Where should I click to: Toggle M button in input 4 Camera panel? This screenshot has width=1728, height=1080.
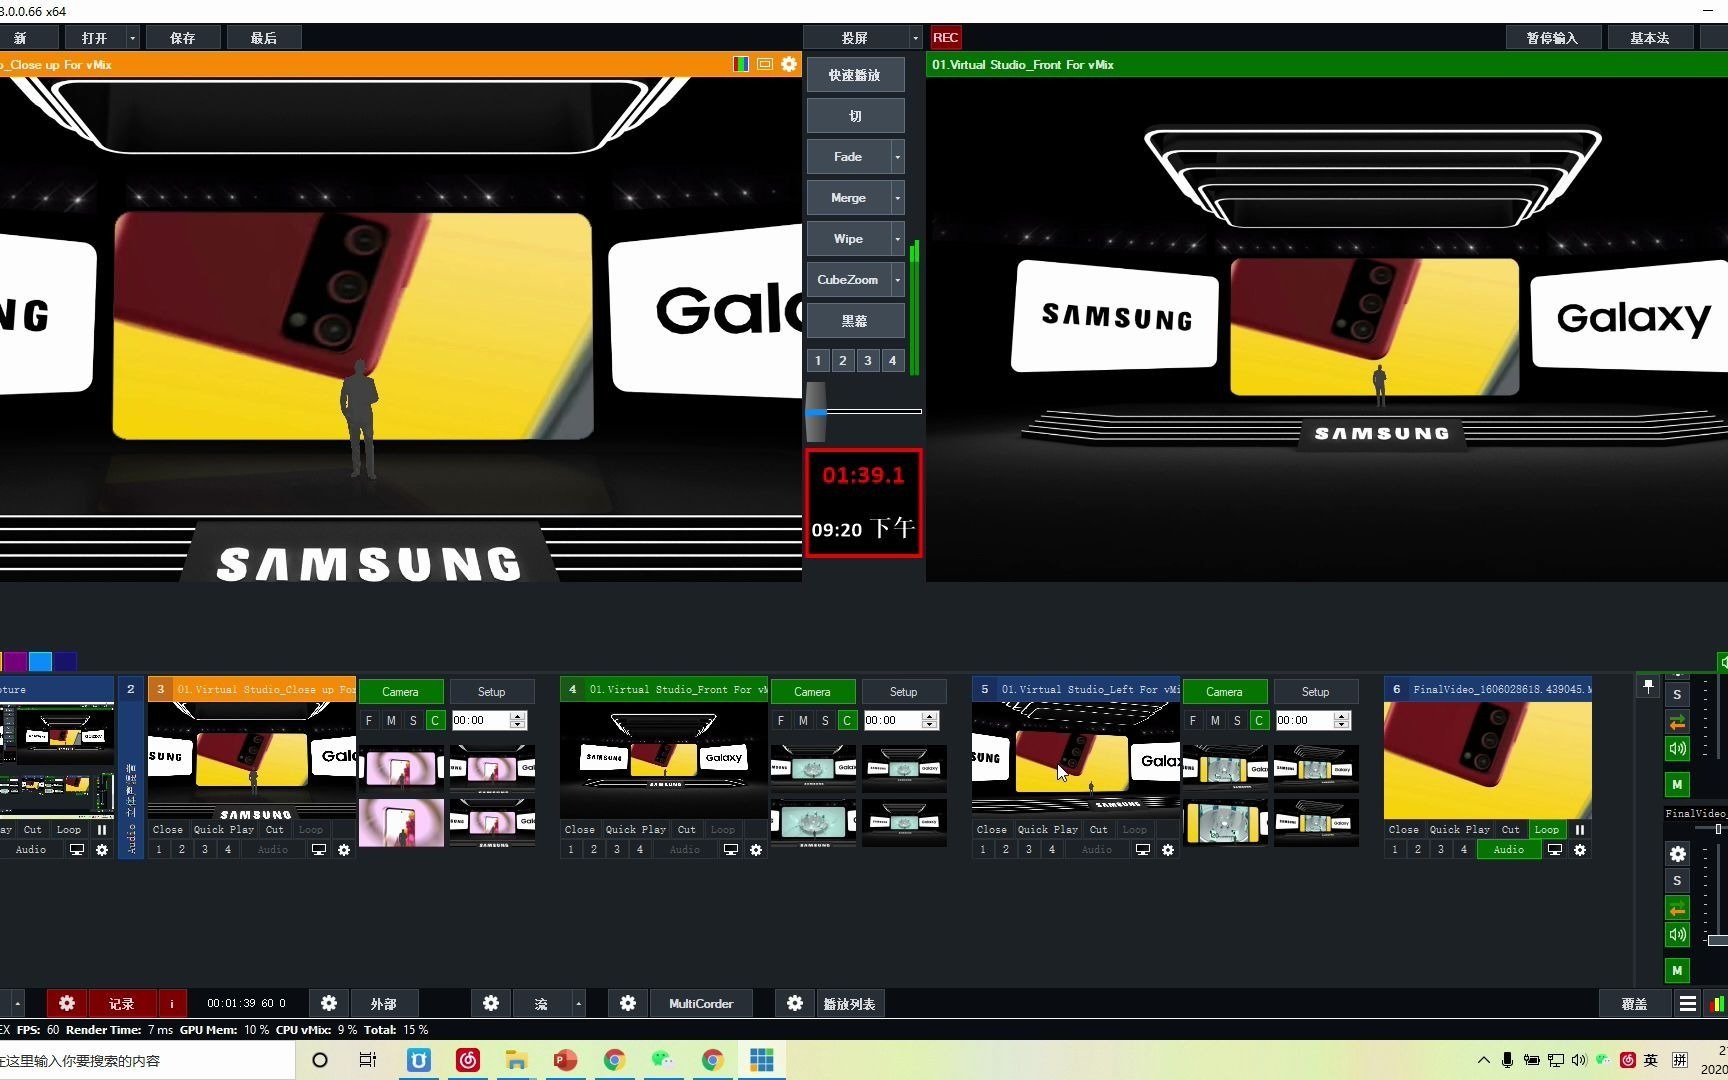pos(803,720)
